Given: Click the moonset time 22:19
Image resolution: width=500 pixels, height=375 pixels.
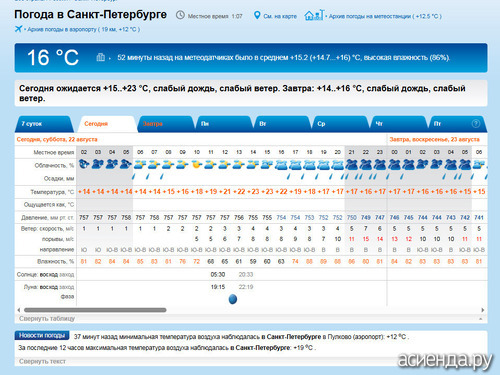Looking at the screenshot, I should tap(246, 287).
